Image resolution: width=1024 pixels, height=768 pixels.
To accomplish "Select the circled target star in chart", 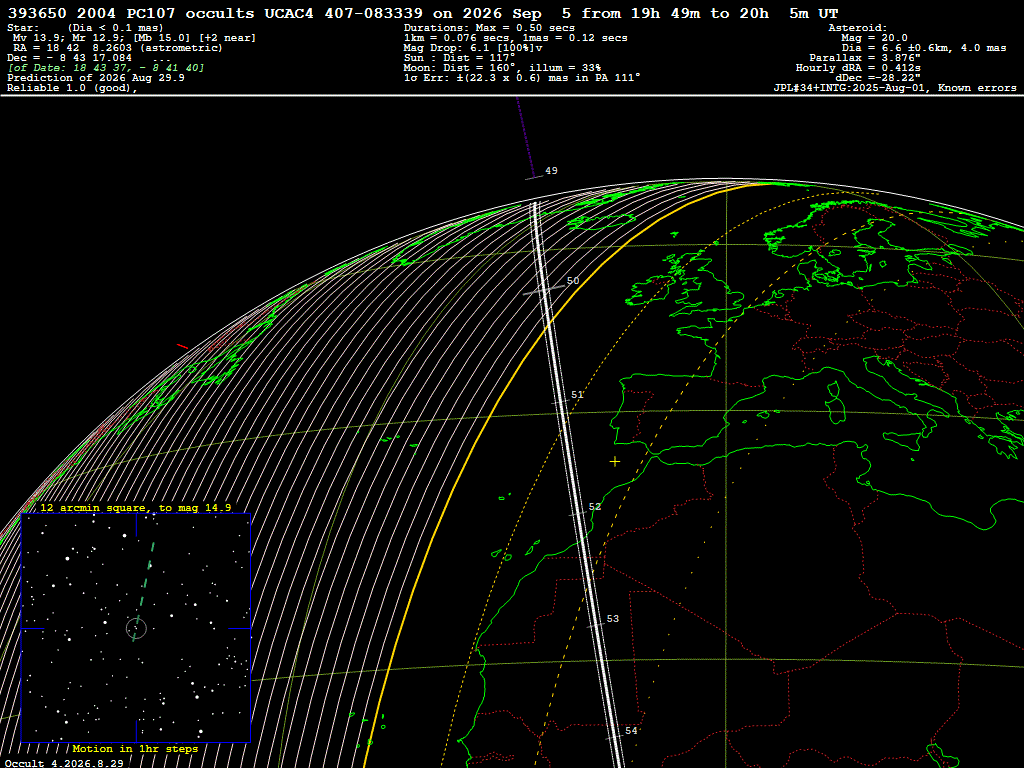I will pyautogui.click(x=136, y=628).
